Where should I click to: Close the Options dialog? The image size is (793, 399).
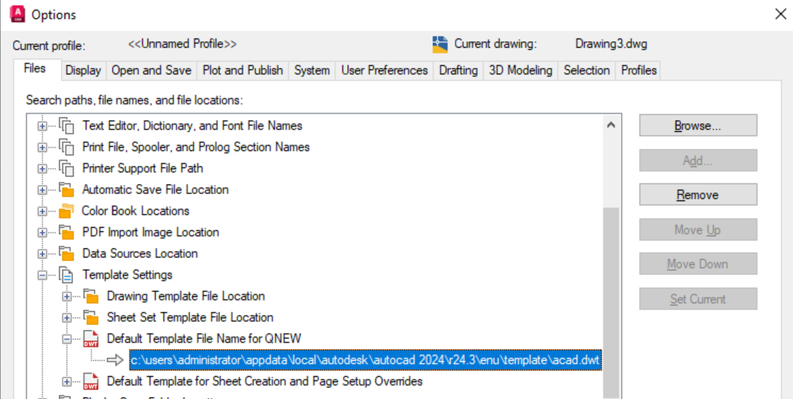pyautogui.click(x=780, y=14)
